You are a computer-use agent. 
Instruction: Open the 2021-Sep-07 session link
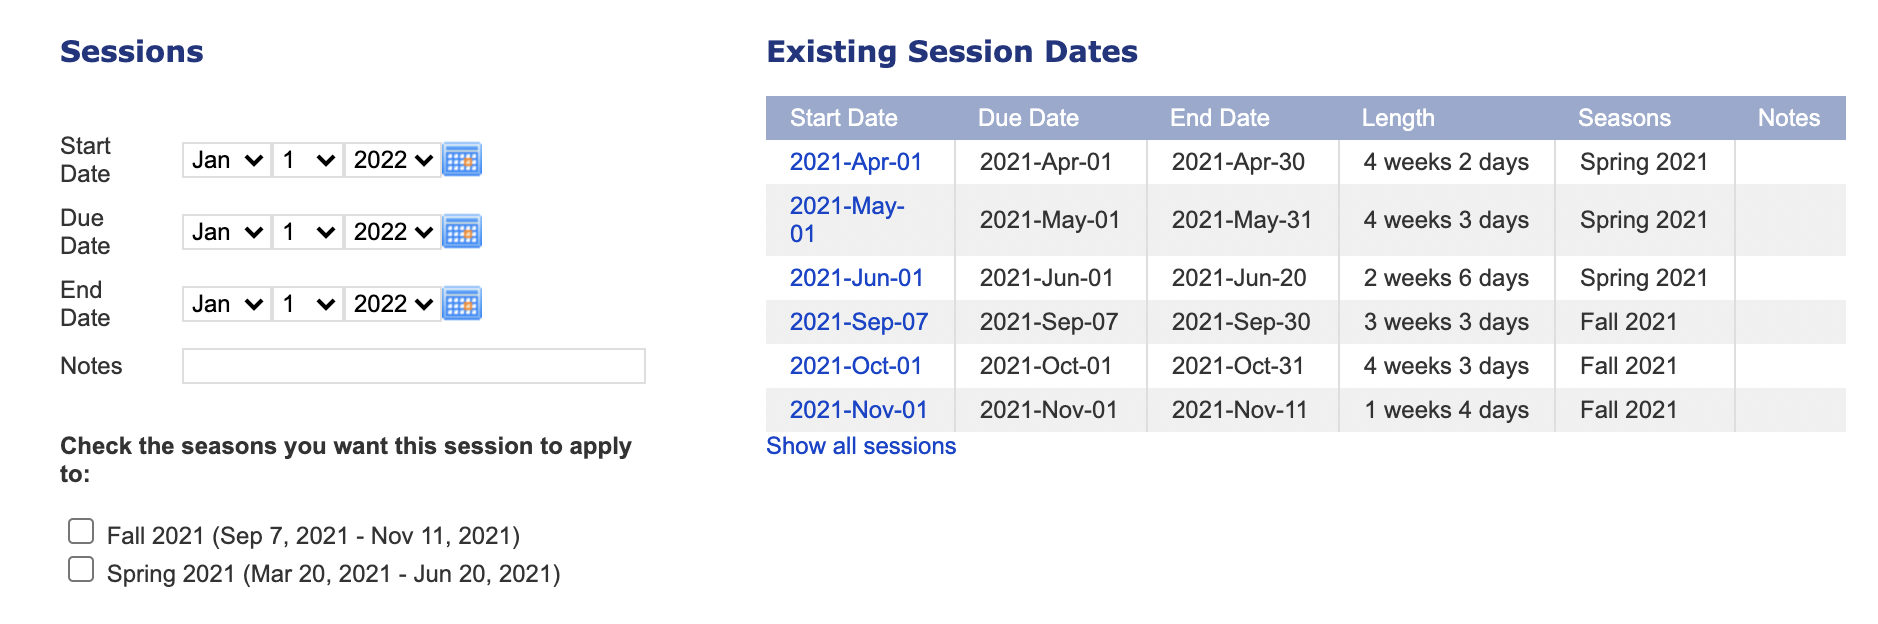[x=857, y=322]
